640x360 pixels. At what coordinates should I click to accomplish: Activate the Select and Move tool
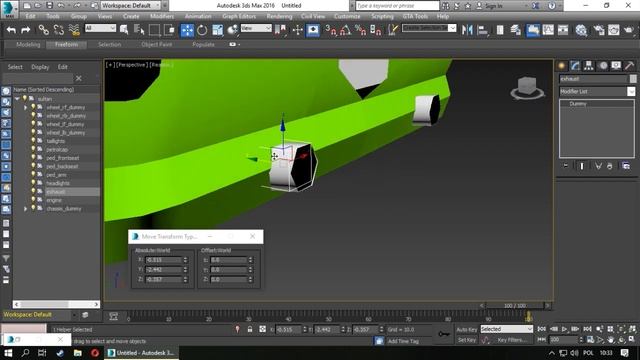point(187,30)
